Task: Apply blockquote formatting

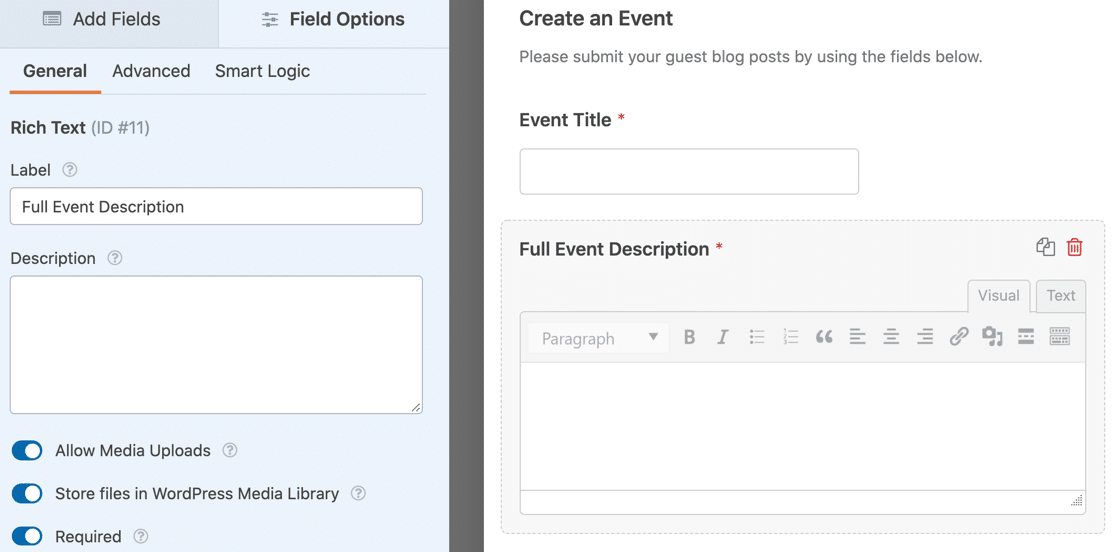Action: pyautogui.click(x=824, y=337)
